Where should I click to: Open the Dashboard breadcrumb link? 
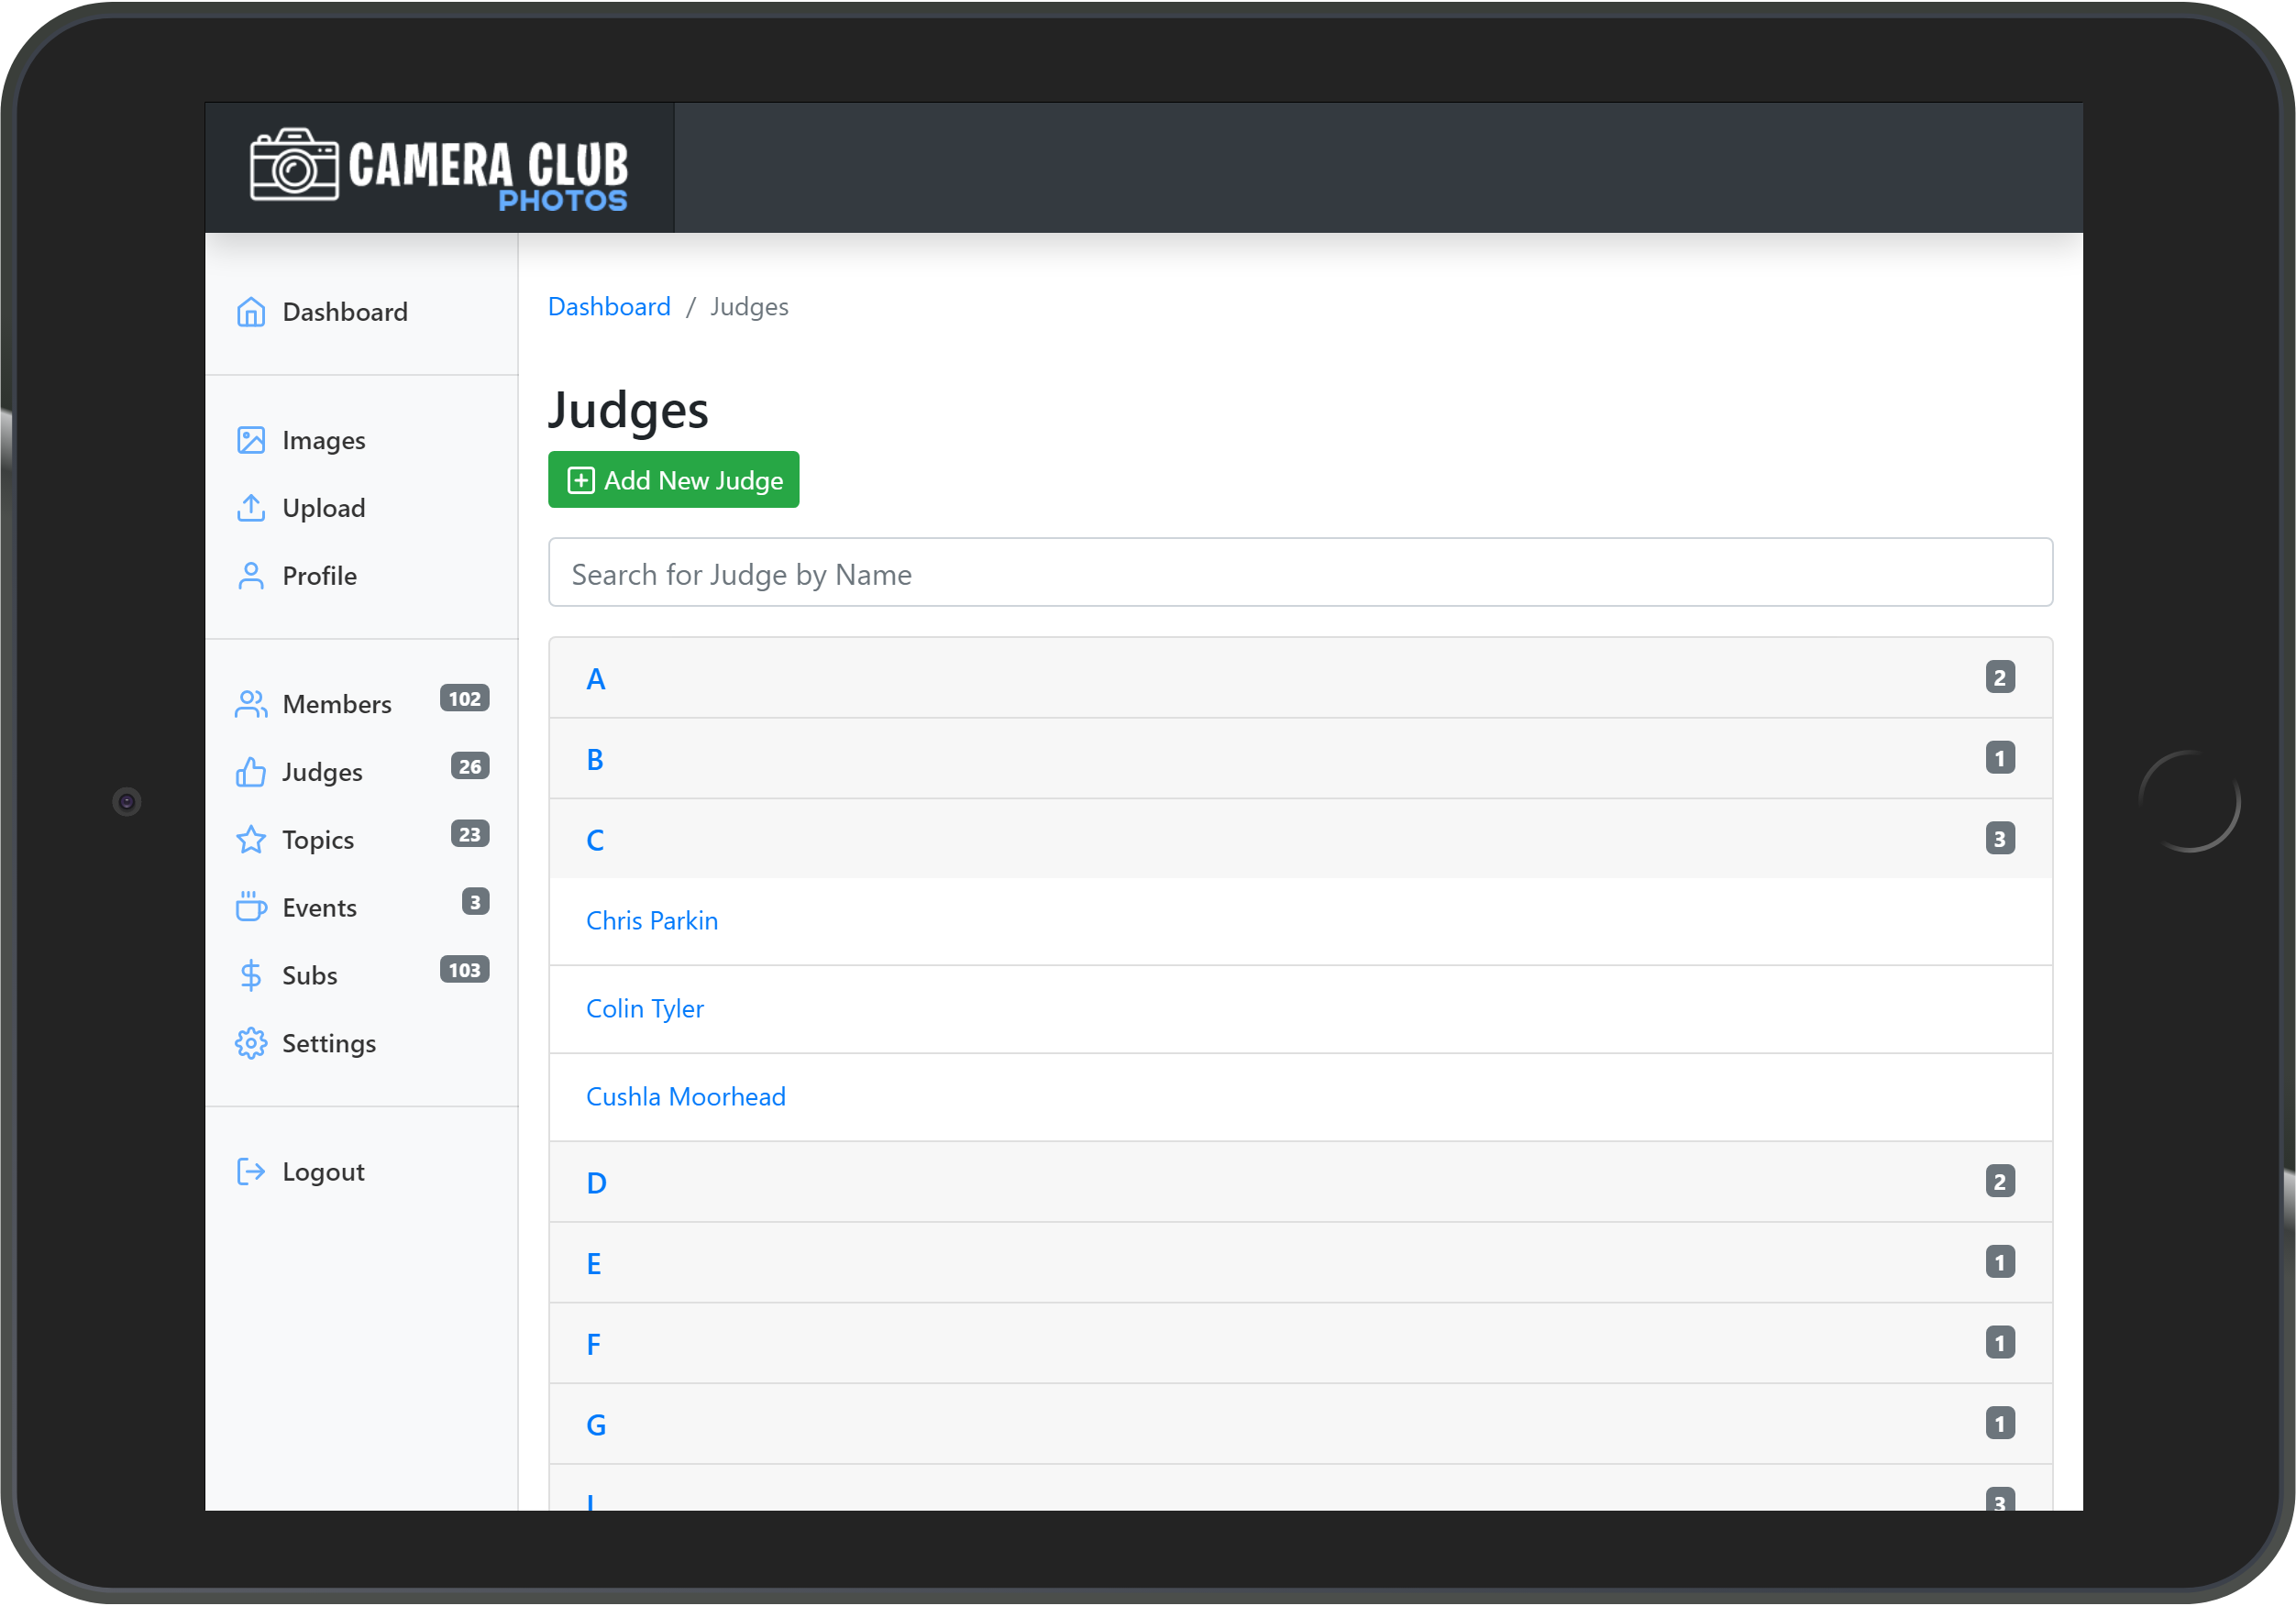click(609, 307)
